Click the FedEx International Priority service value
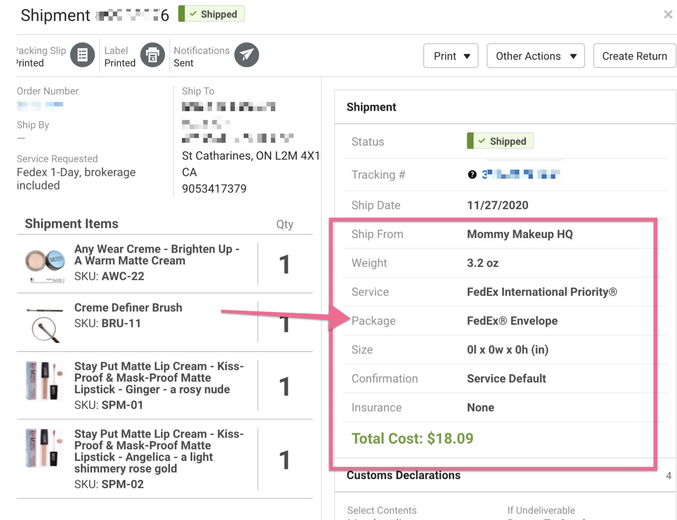The width and height of the screenshot is (677, 520). 542,292
